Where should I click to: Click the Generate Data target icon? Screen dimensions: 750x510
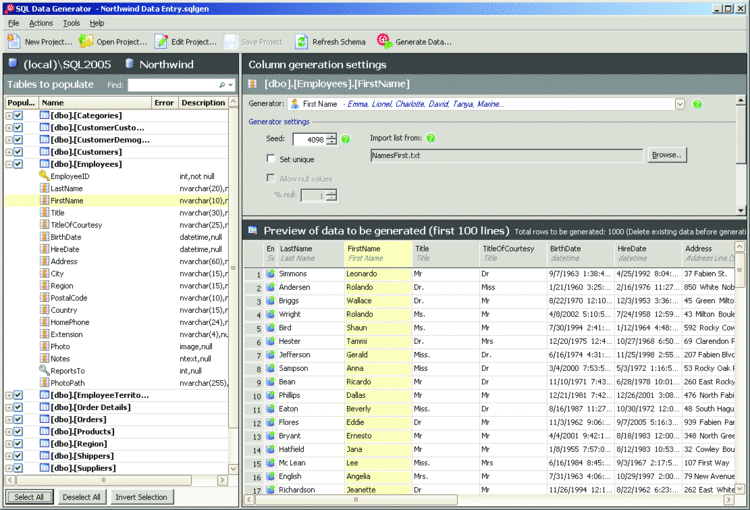[x=384, y=41]
